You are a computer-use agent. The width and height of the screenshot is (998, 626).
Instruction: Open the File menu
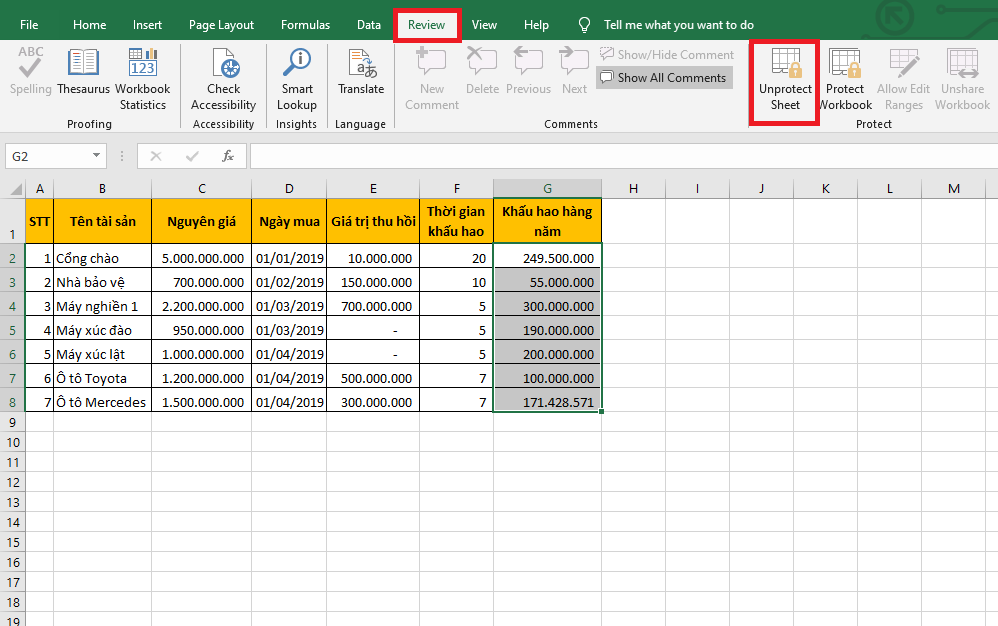point(29,25)
